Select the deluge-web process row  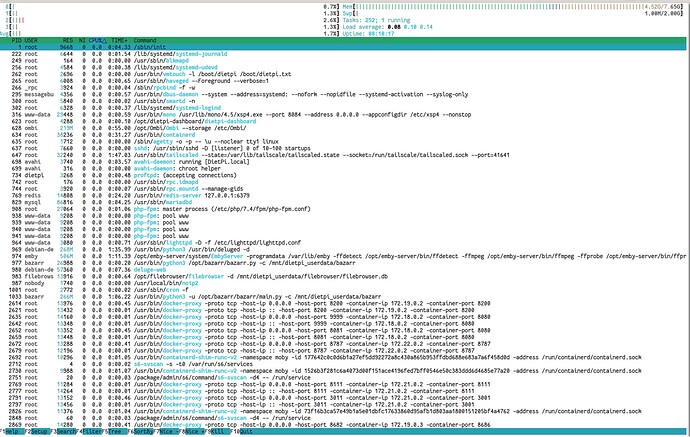tap(345, 270)
